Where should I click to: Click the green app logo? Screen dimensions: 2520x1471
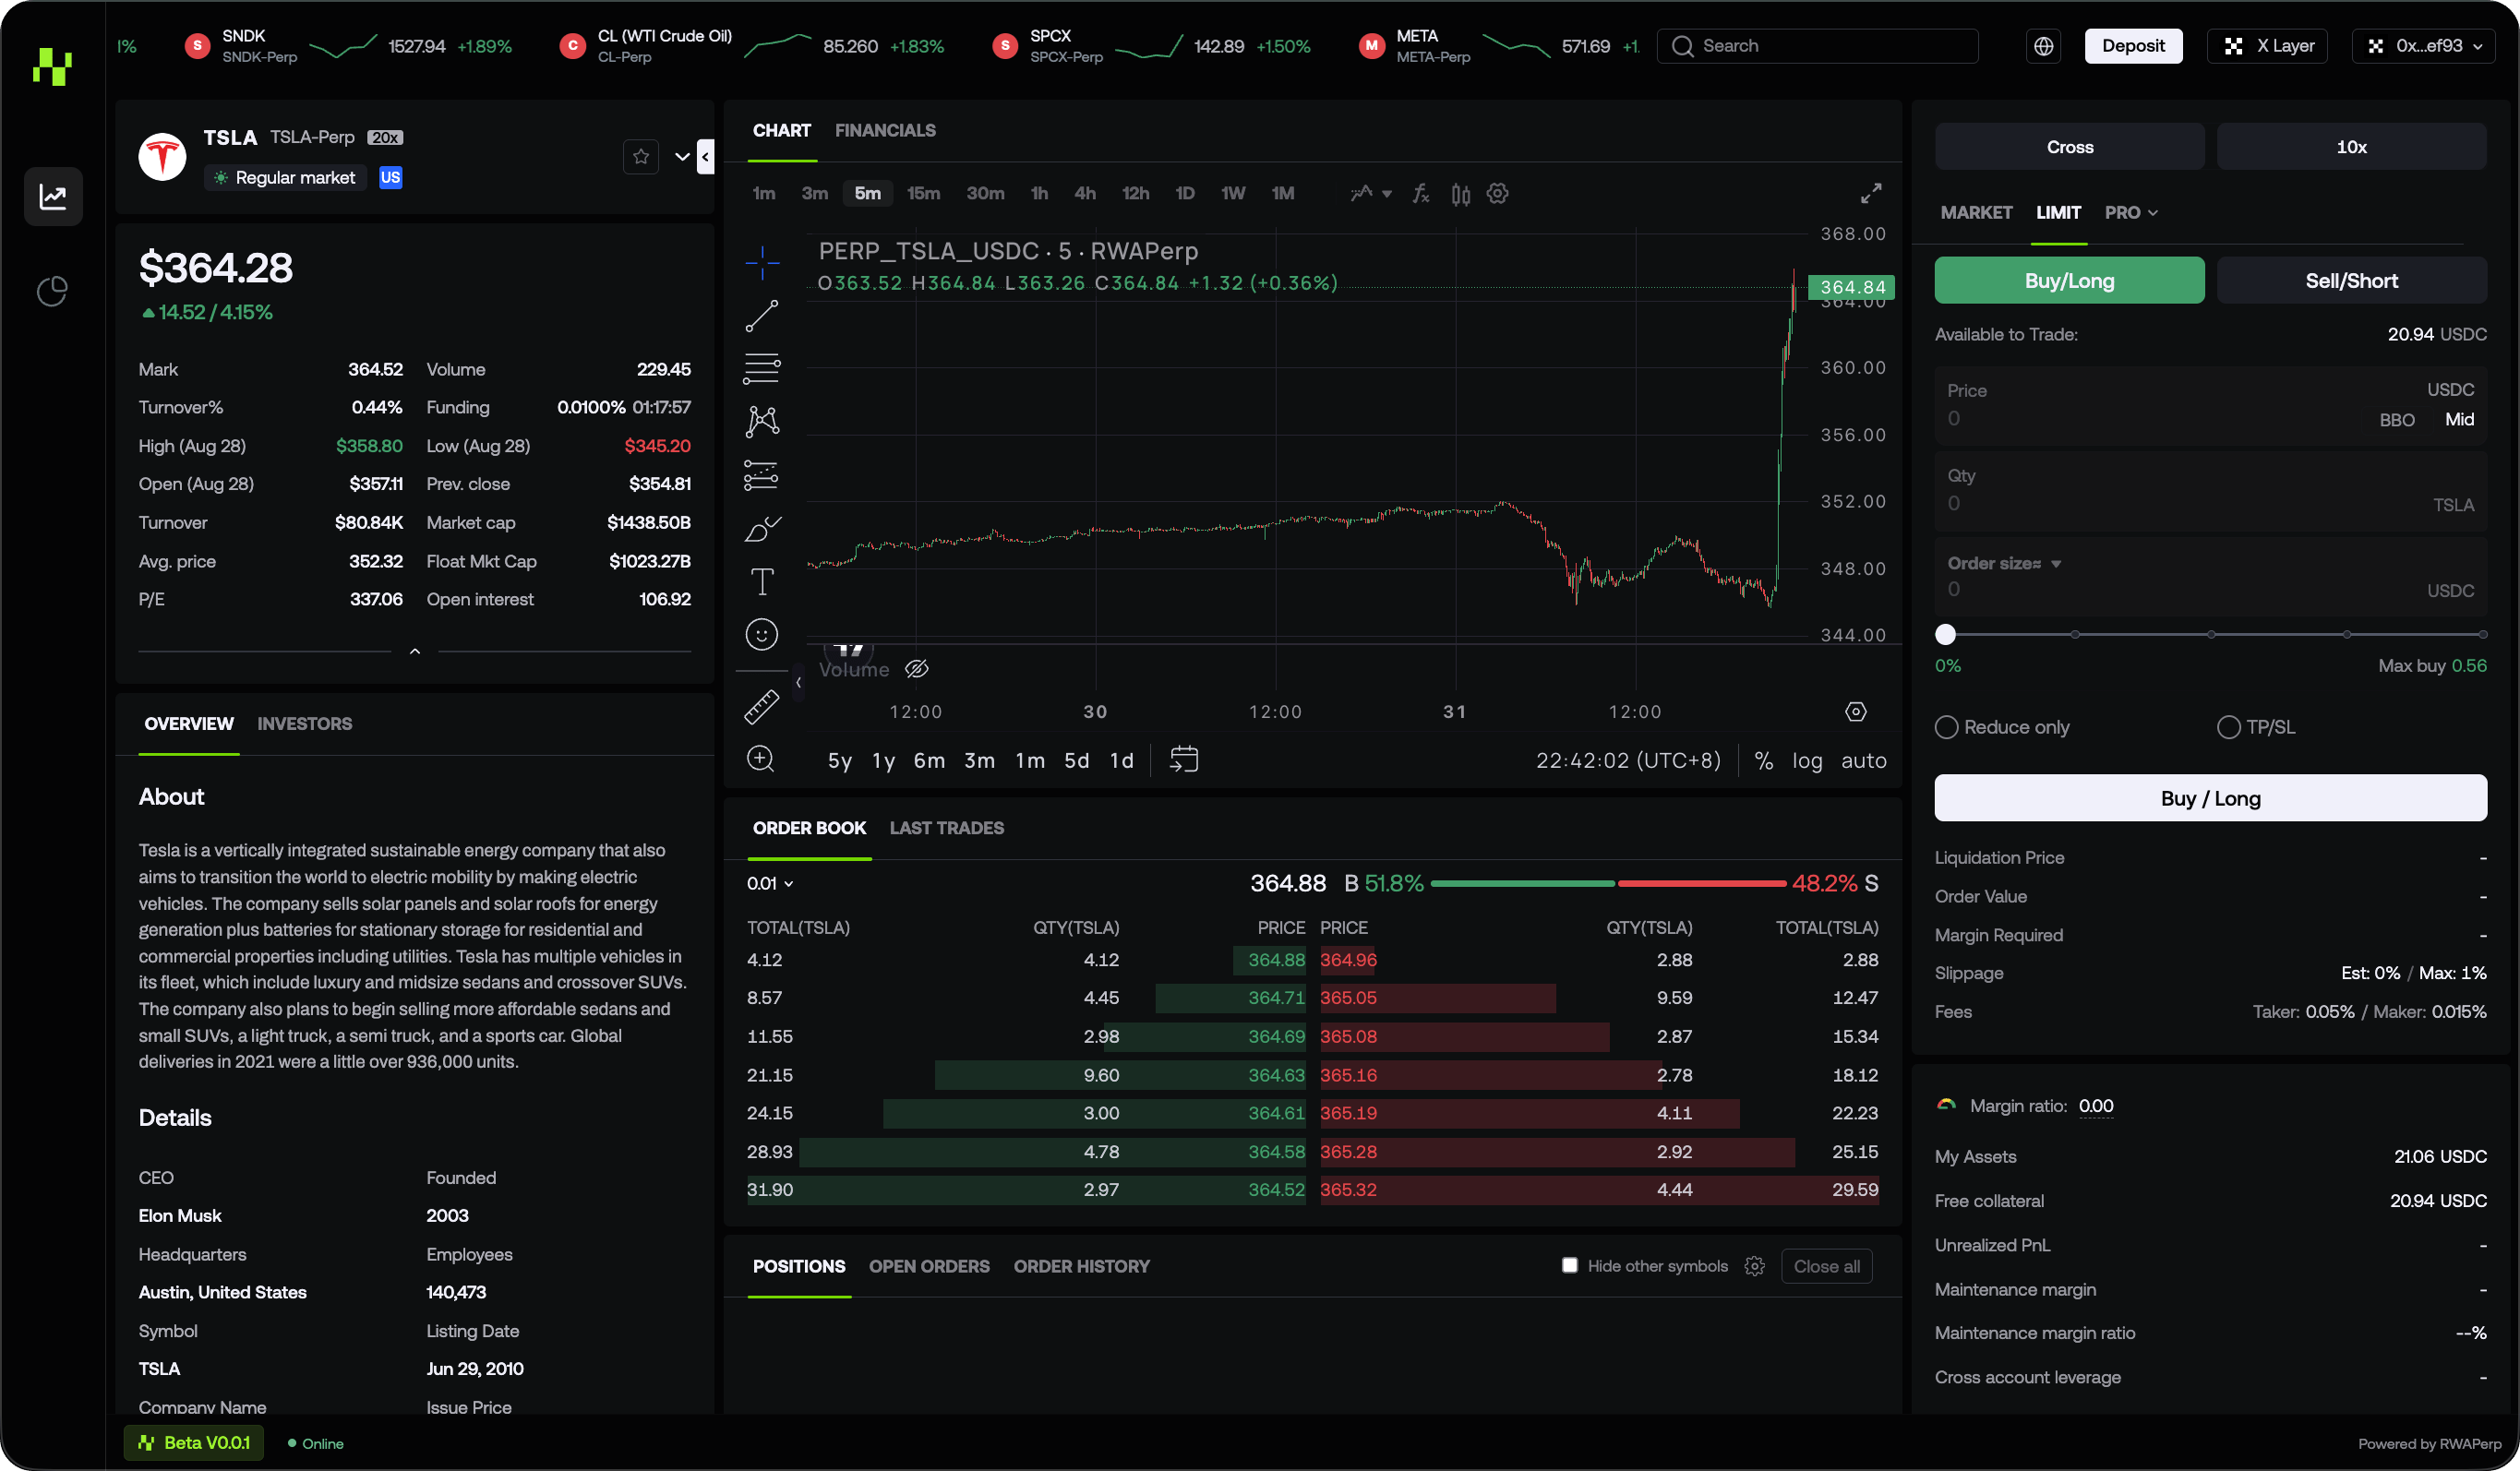tap(52, 67)
